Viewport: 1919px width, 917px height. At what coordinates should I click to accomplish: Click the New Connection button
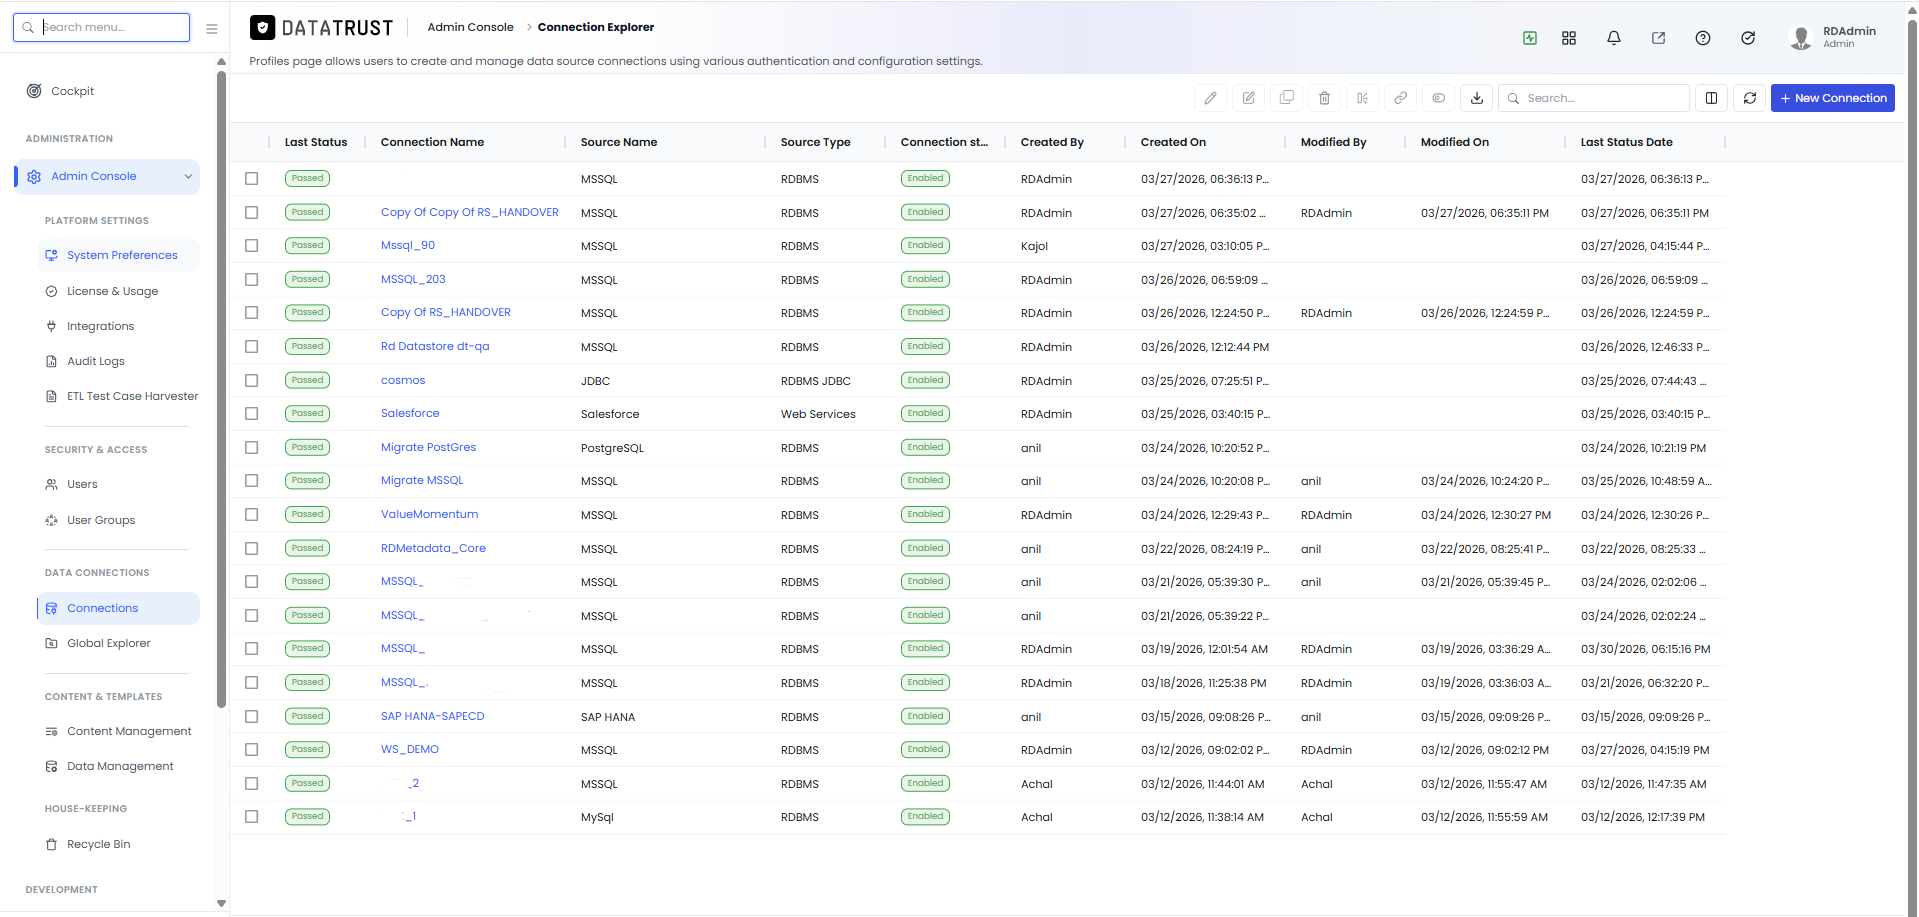click(x=1833, y=98)
